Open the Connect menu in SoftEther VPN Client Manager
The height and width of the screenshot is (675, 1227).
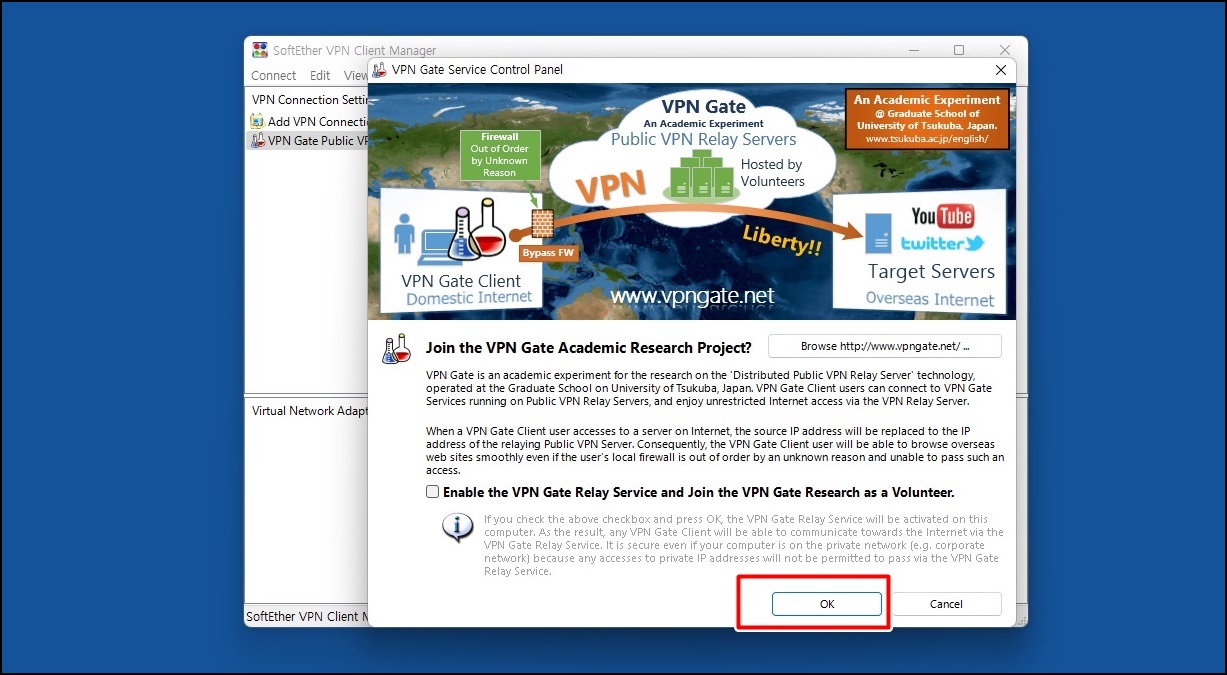click(273, 75)
